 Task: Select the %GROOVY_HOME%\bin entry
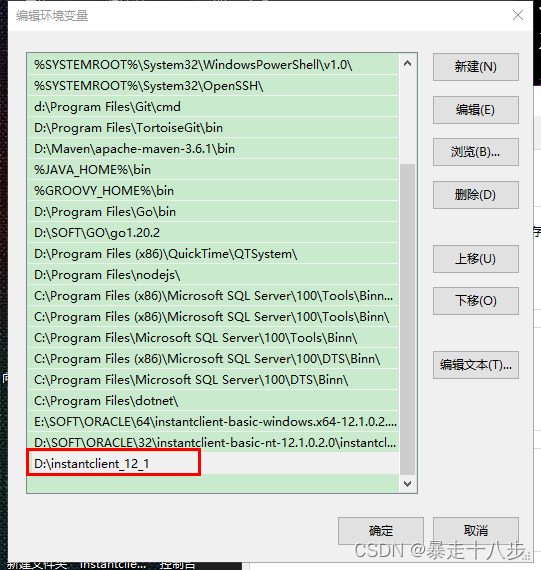tap(213, 191)
